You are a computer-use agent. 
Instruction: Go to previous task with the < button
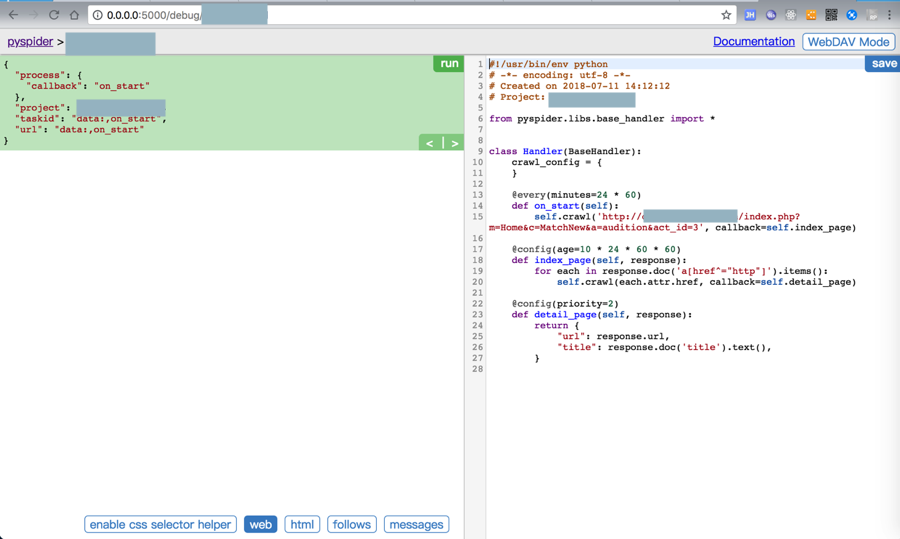pos(430,143)
